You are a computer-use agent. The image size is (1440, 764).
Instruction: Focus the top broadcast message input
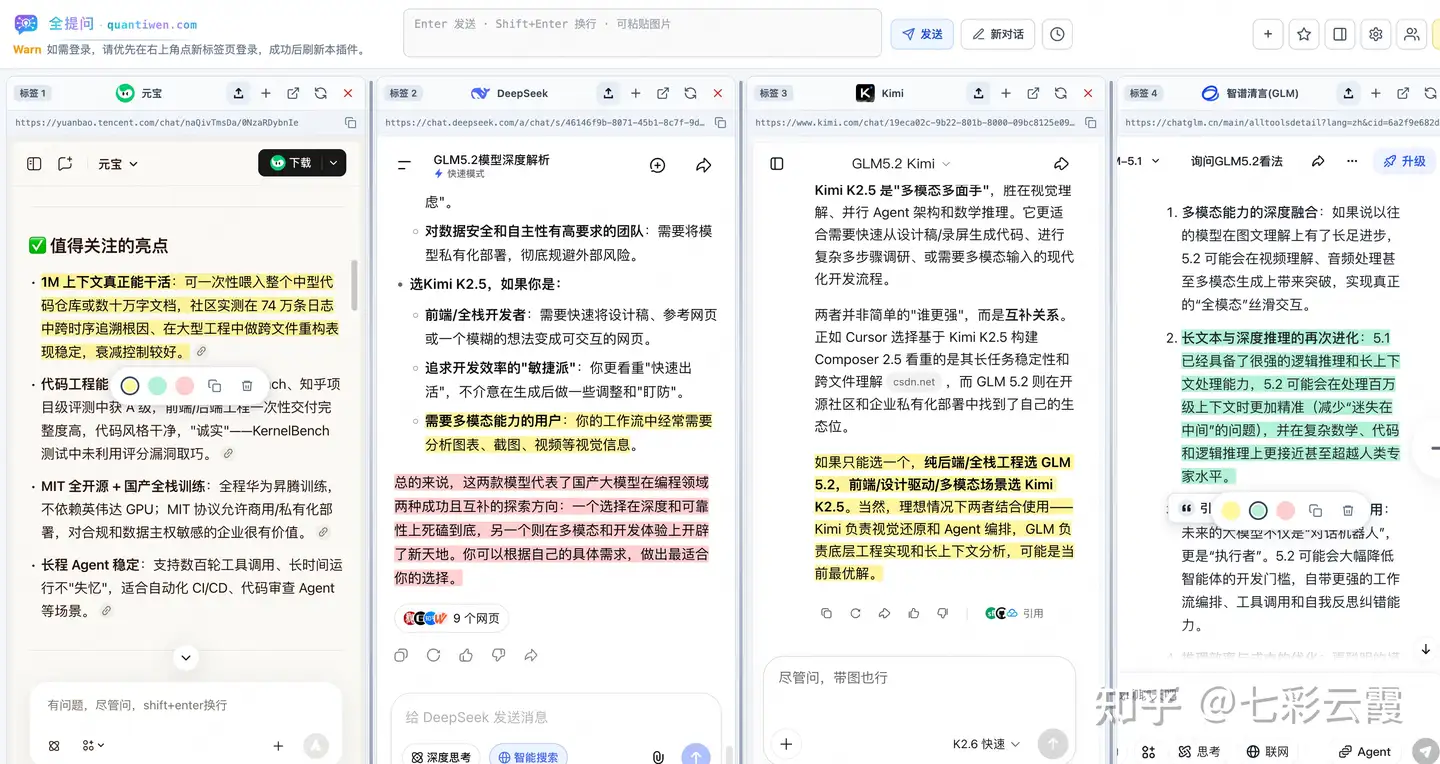pyautogui.click(x=642, y=33)
